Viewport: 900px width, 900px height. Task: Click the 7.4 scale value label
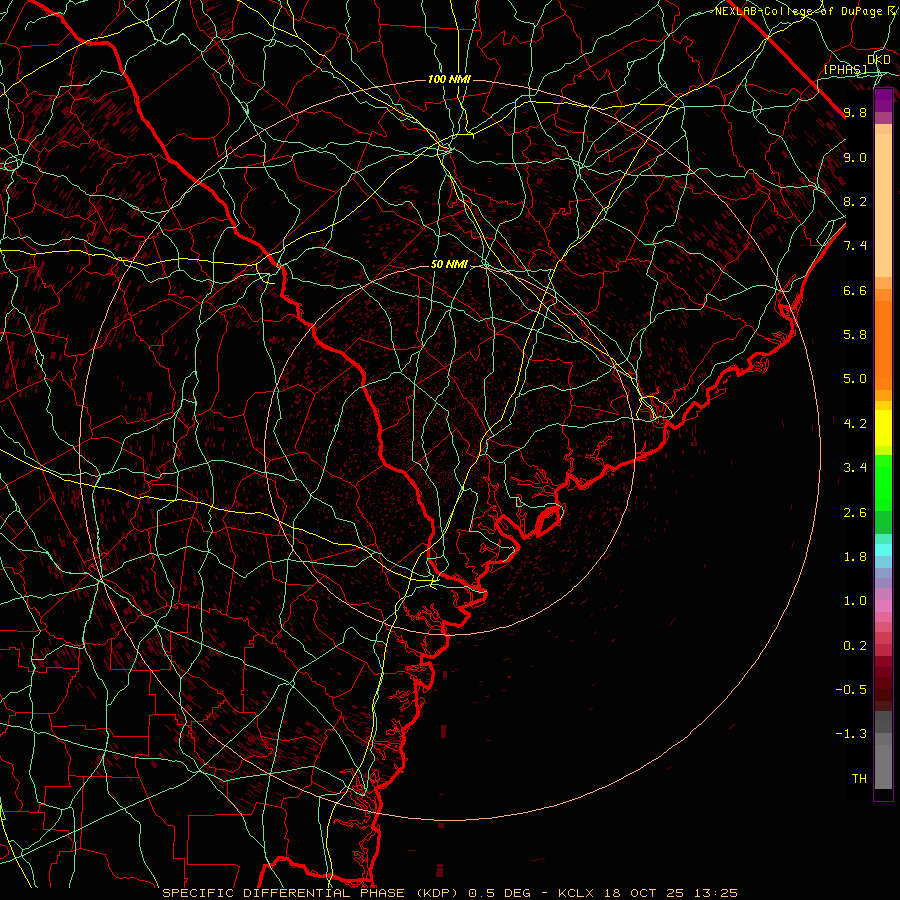click(x=855, y=246)
